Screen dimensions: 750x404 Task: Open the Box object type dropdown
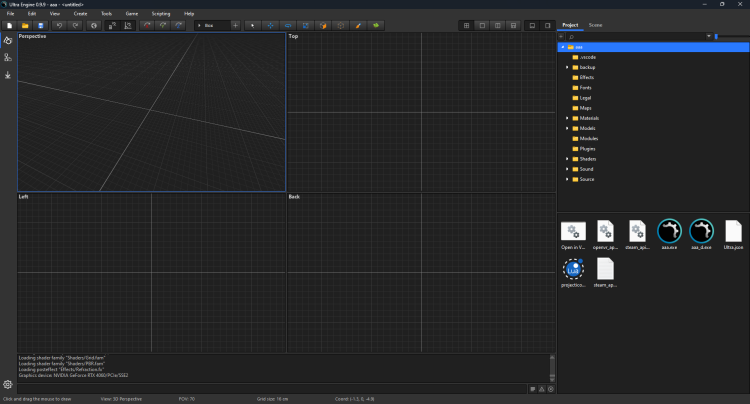tap(211, 25)
